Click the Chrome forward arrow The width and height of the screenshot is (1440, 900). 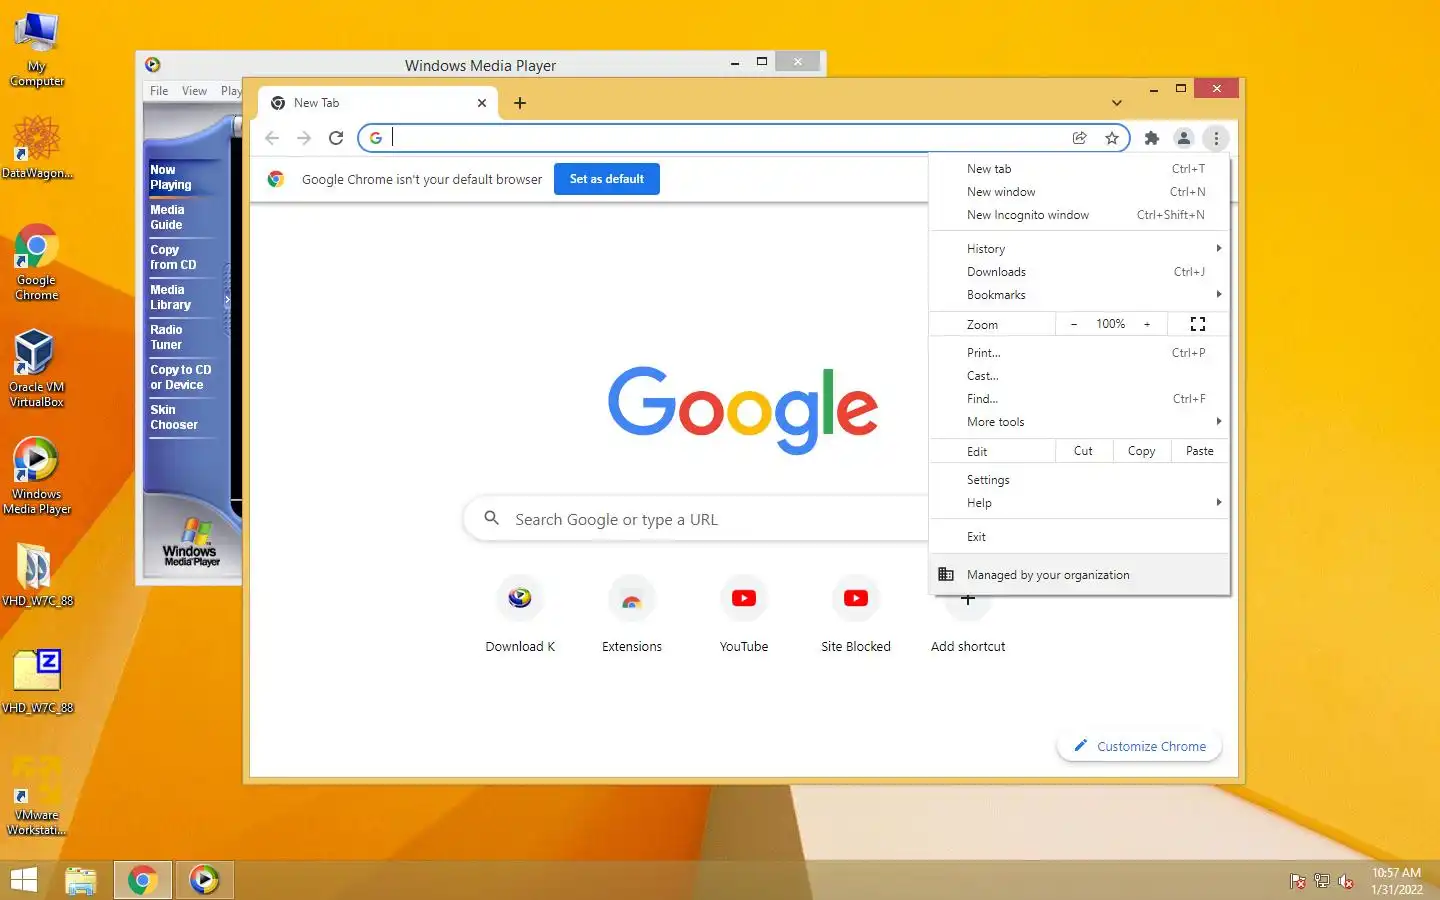click(304, 138)
